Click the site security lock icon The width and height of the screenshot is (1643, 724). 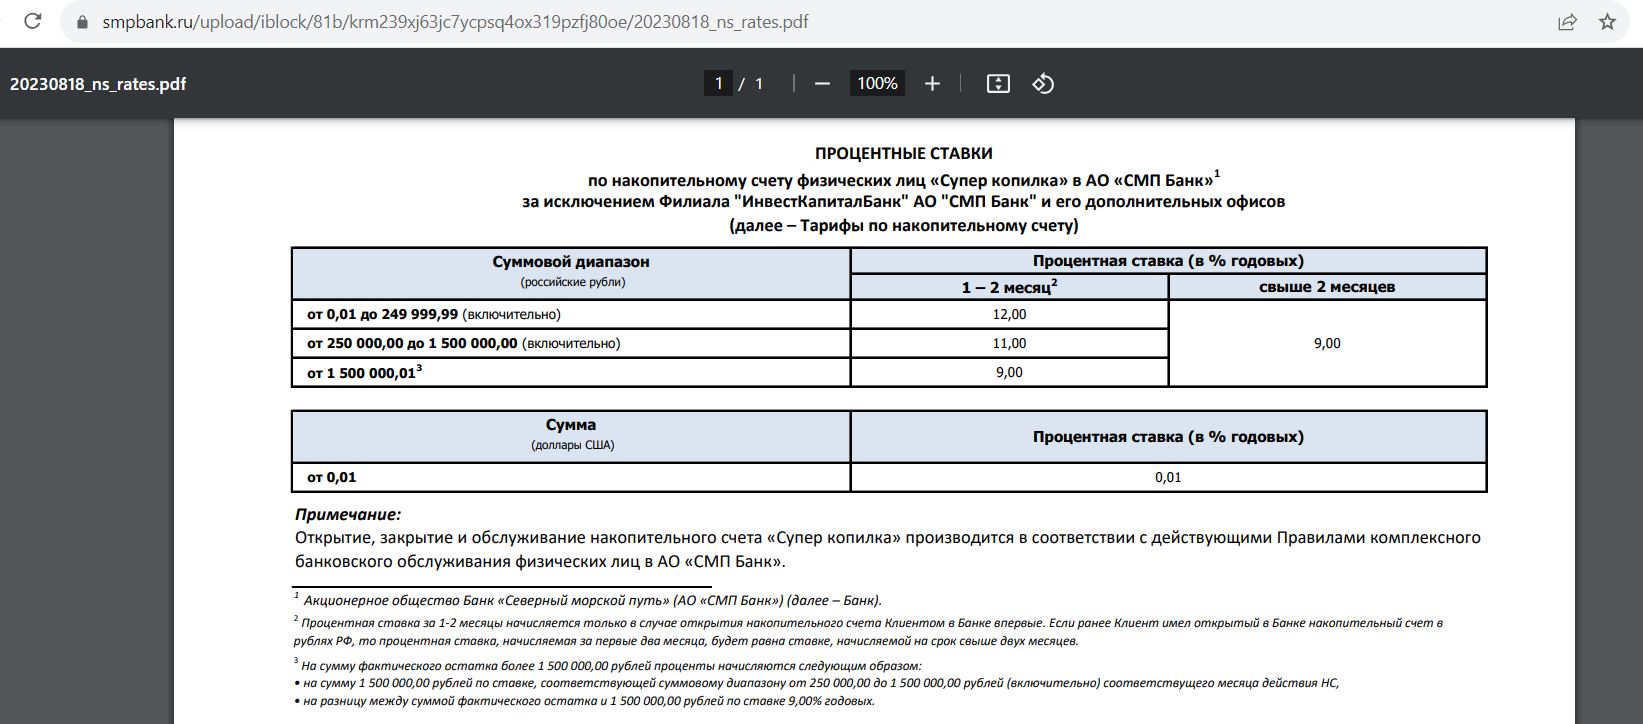point(82,21)
